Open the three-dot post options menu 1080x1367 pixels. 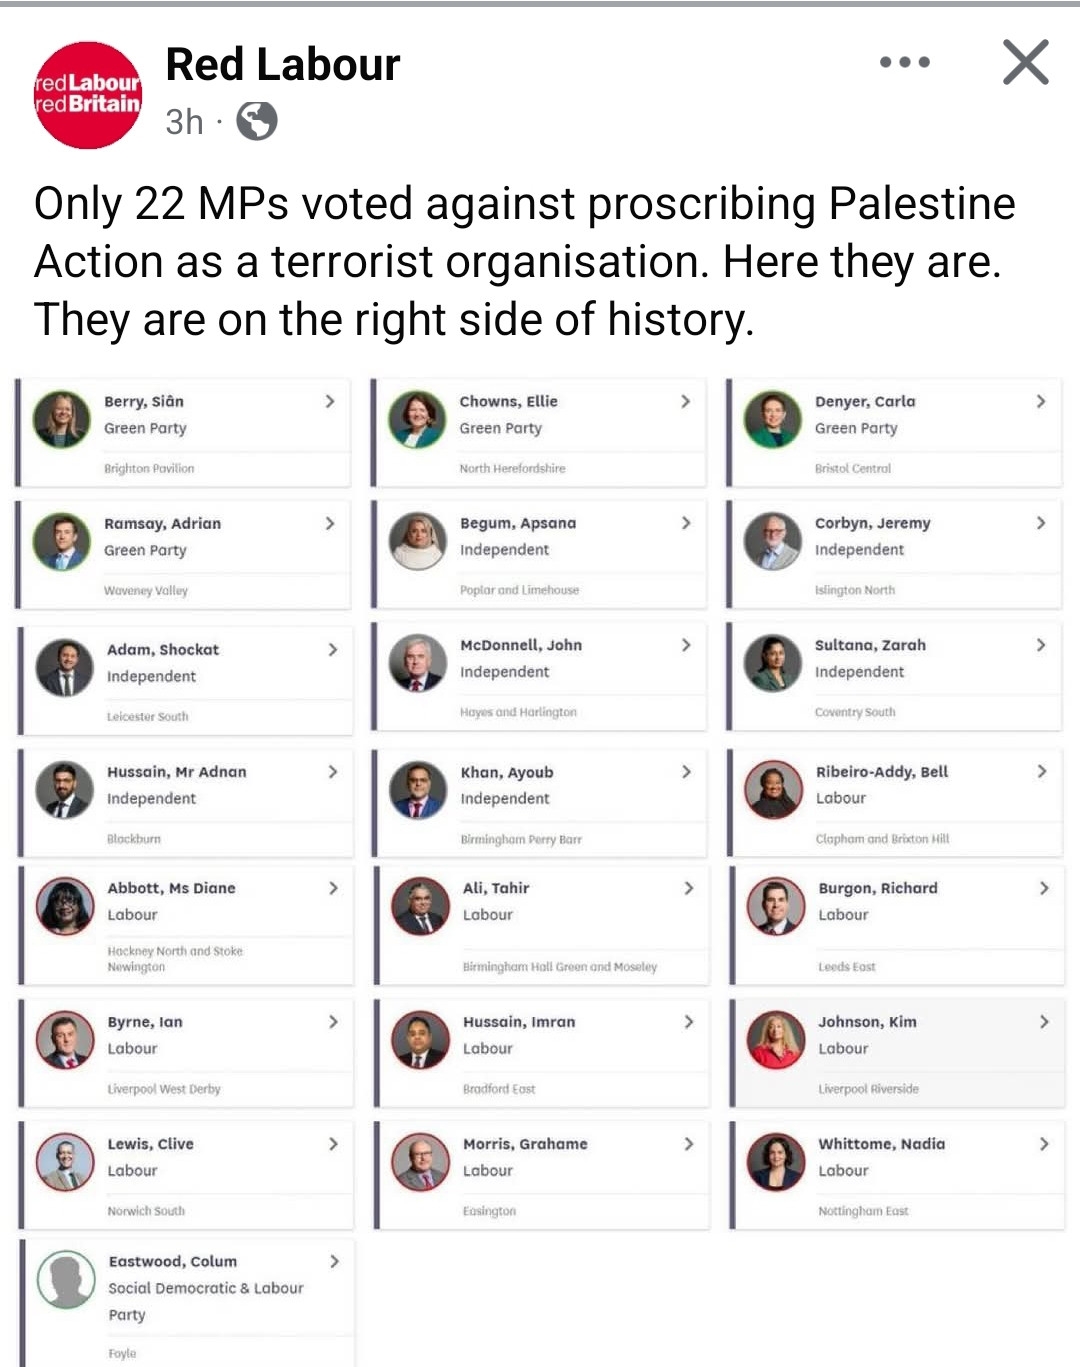pos(905,62)
